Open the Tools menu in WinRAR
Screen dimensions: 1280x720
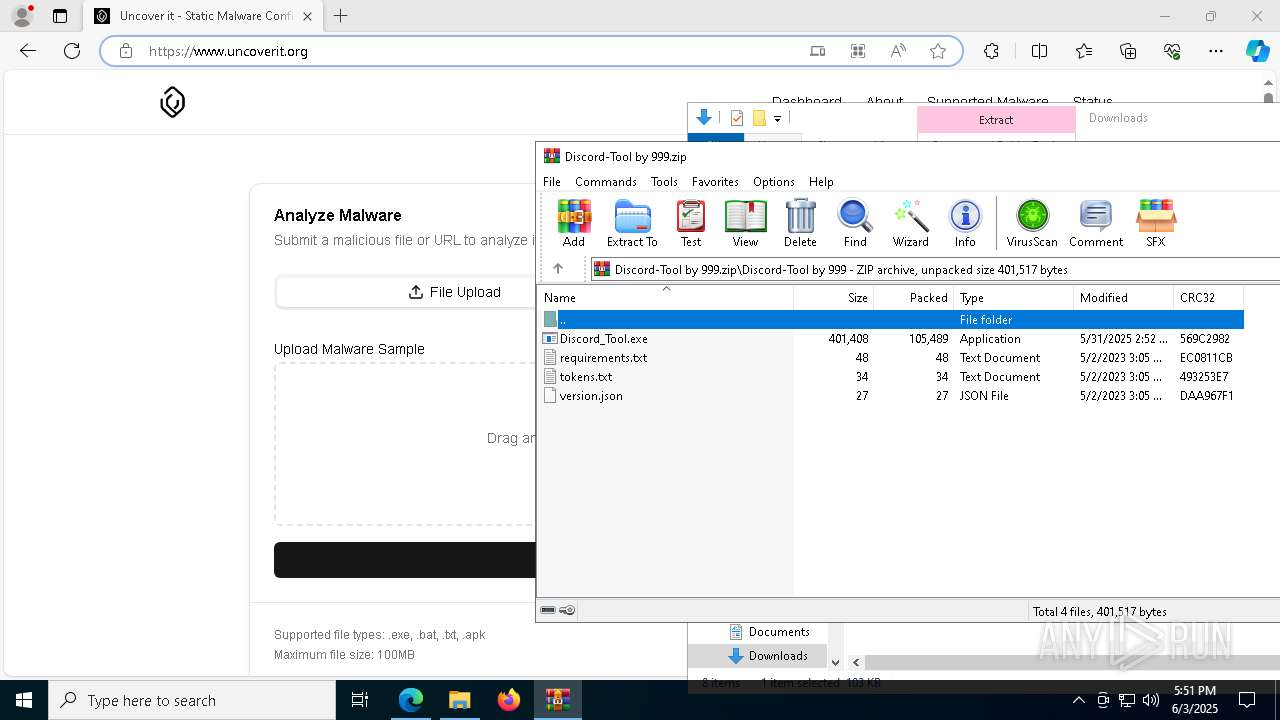pos(664,182)
